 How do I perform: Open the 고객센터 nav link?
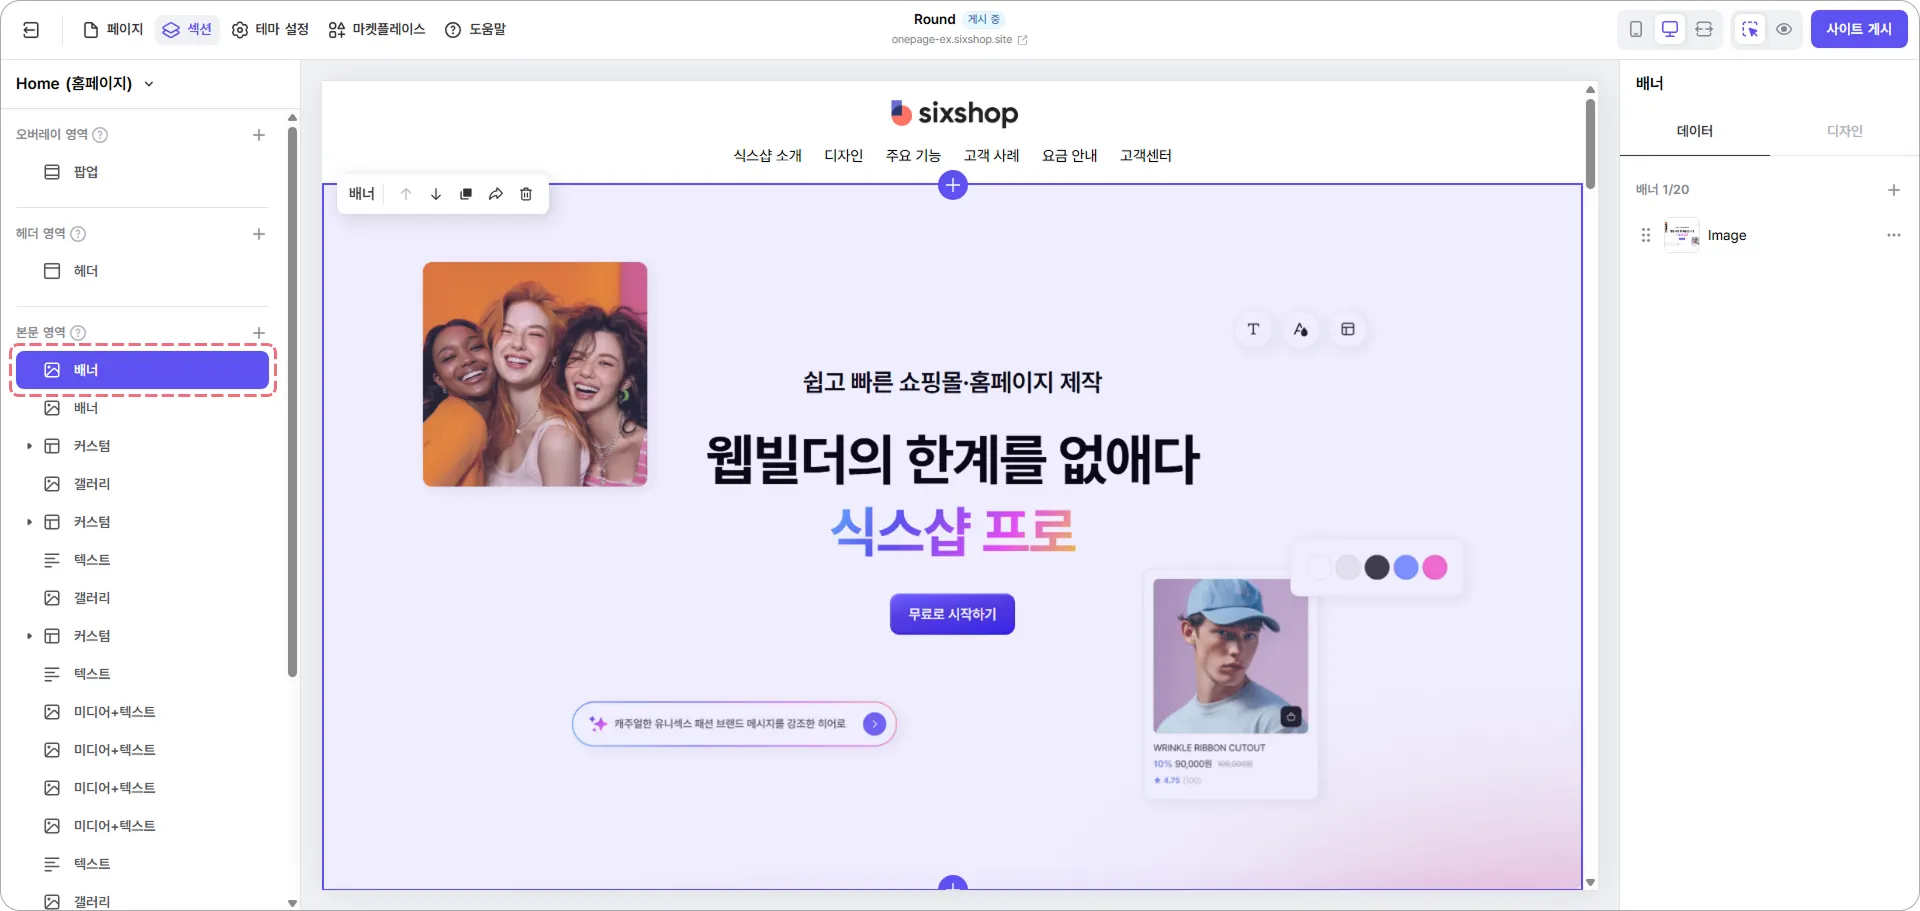coord(1146,156)
